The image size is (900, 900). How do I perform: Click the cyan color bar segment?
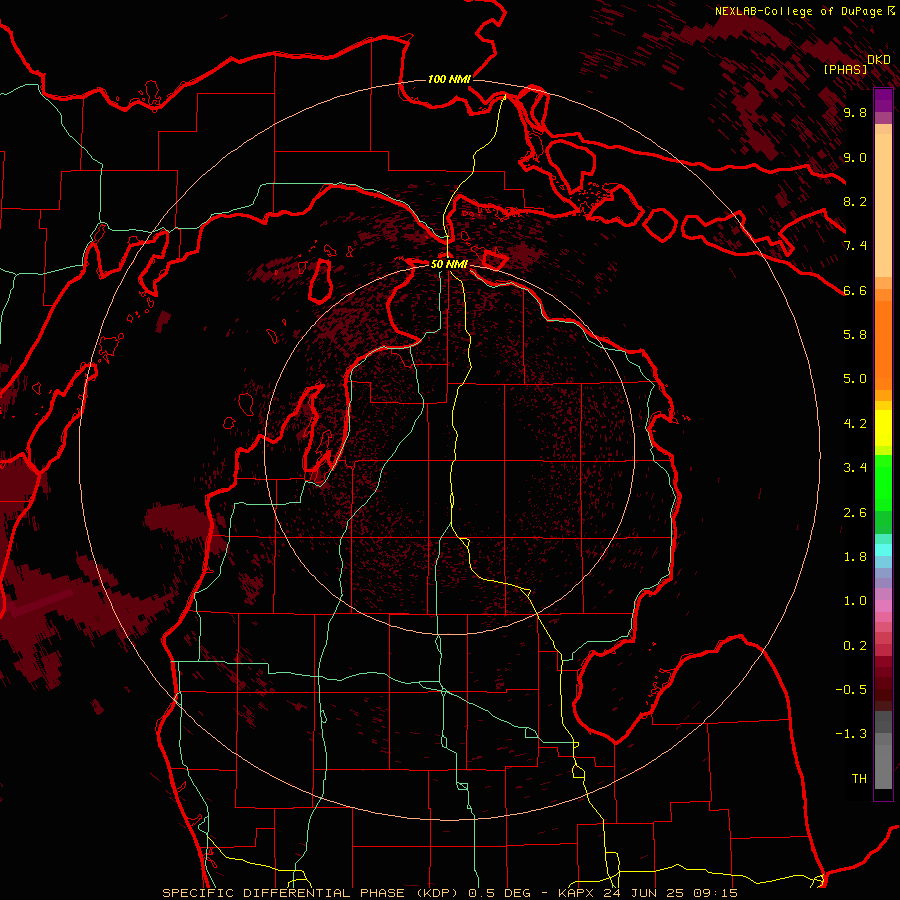coord(883,550)
